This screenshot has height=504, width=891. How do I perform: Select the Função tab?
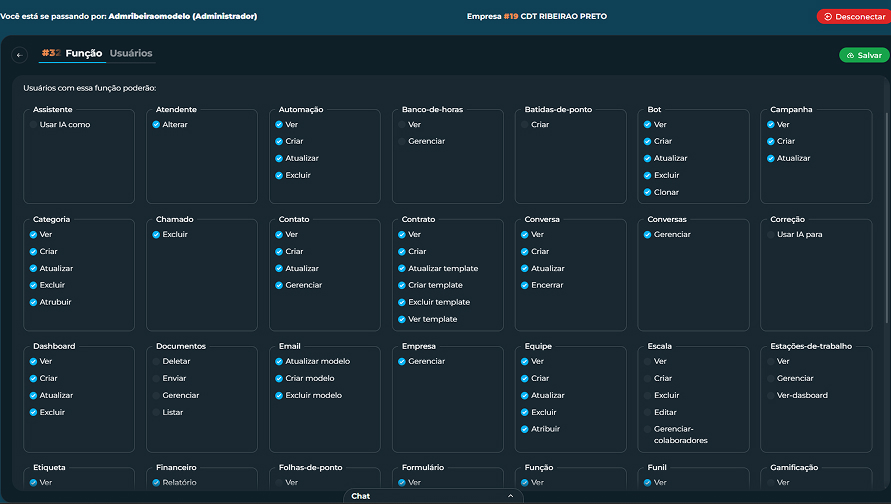[x=84, y=53]
